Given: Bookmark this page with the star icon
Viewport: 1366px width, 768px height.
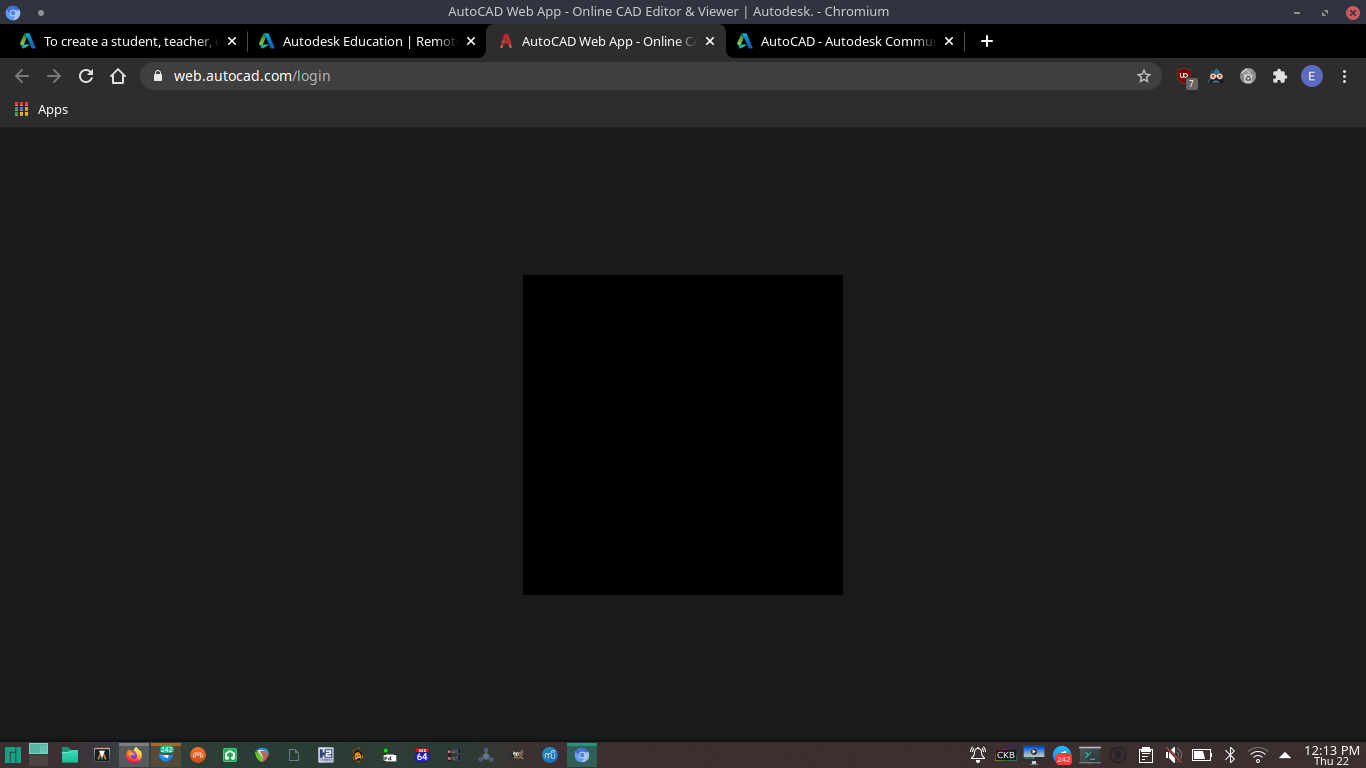Looking at the screenshot, I should pos(1143,75).
